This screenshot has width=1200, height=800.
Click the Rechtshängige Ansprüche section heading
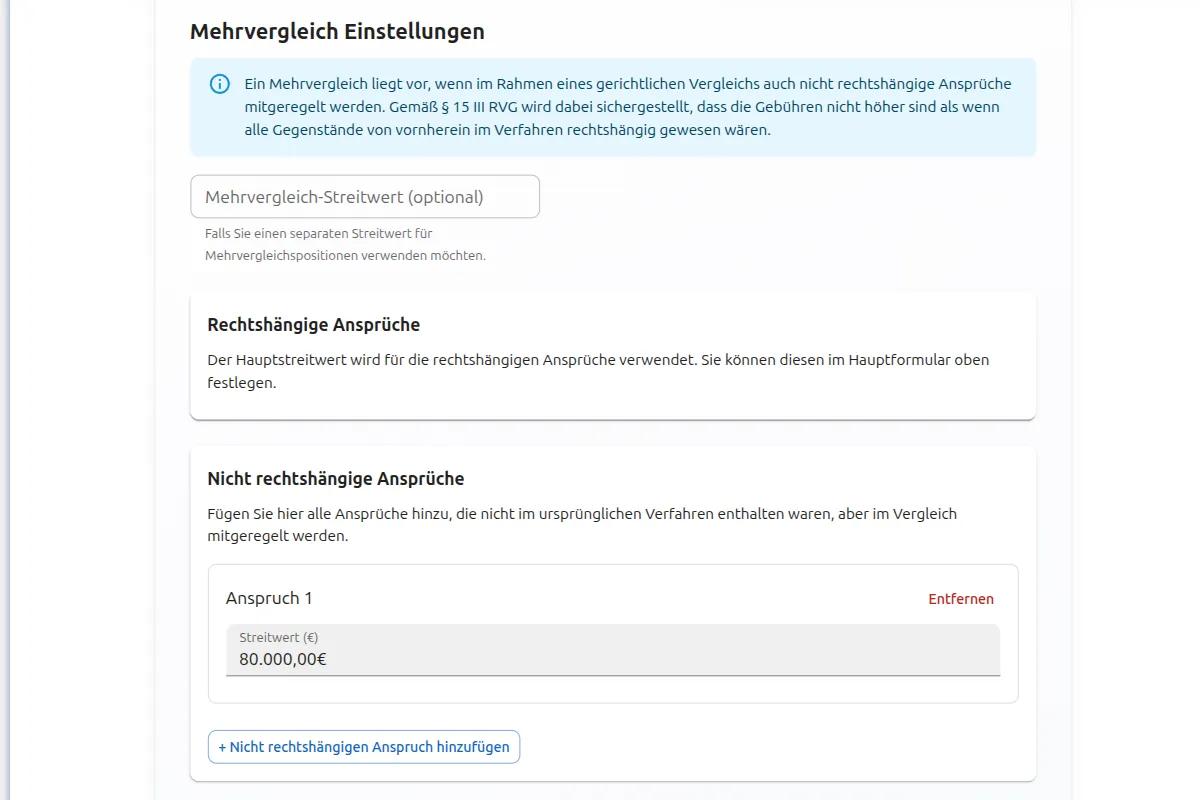(314, 324)
